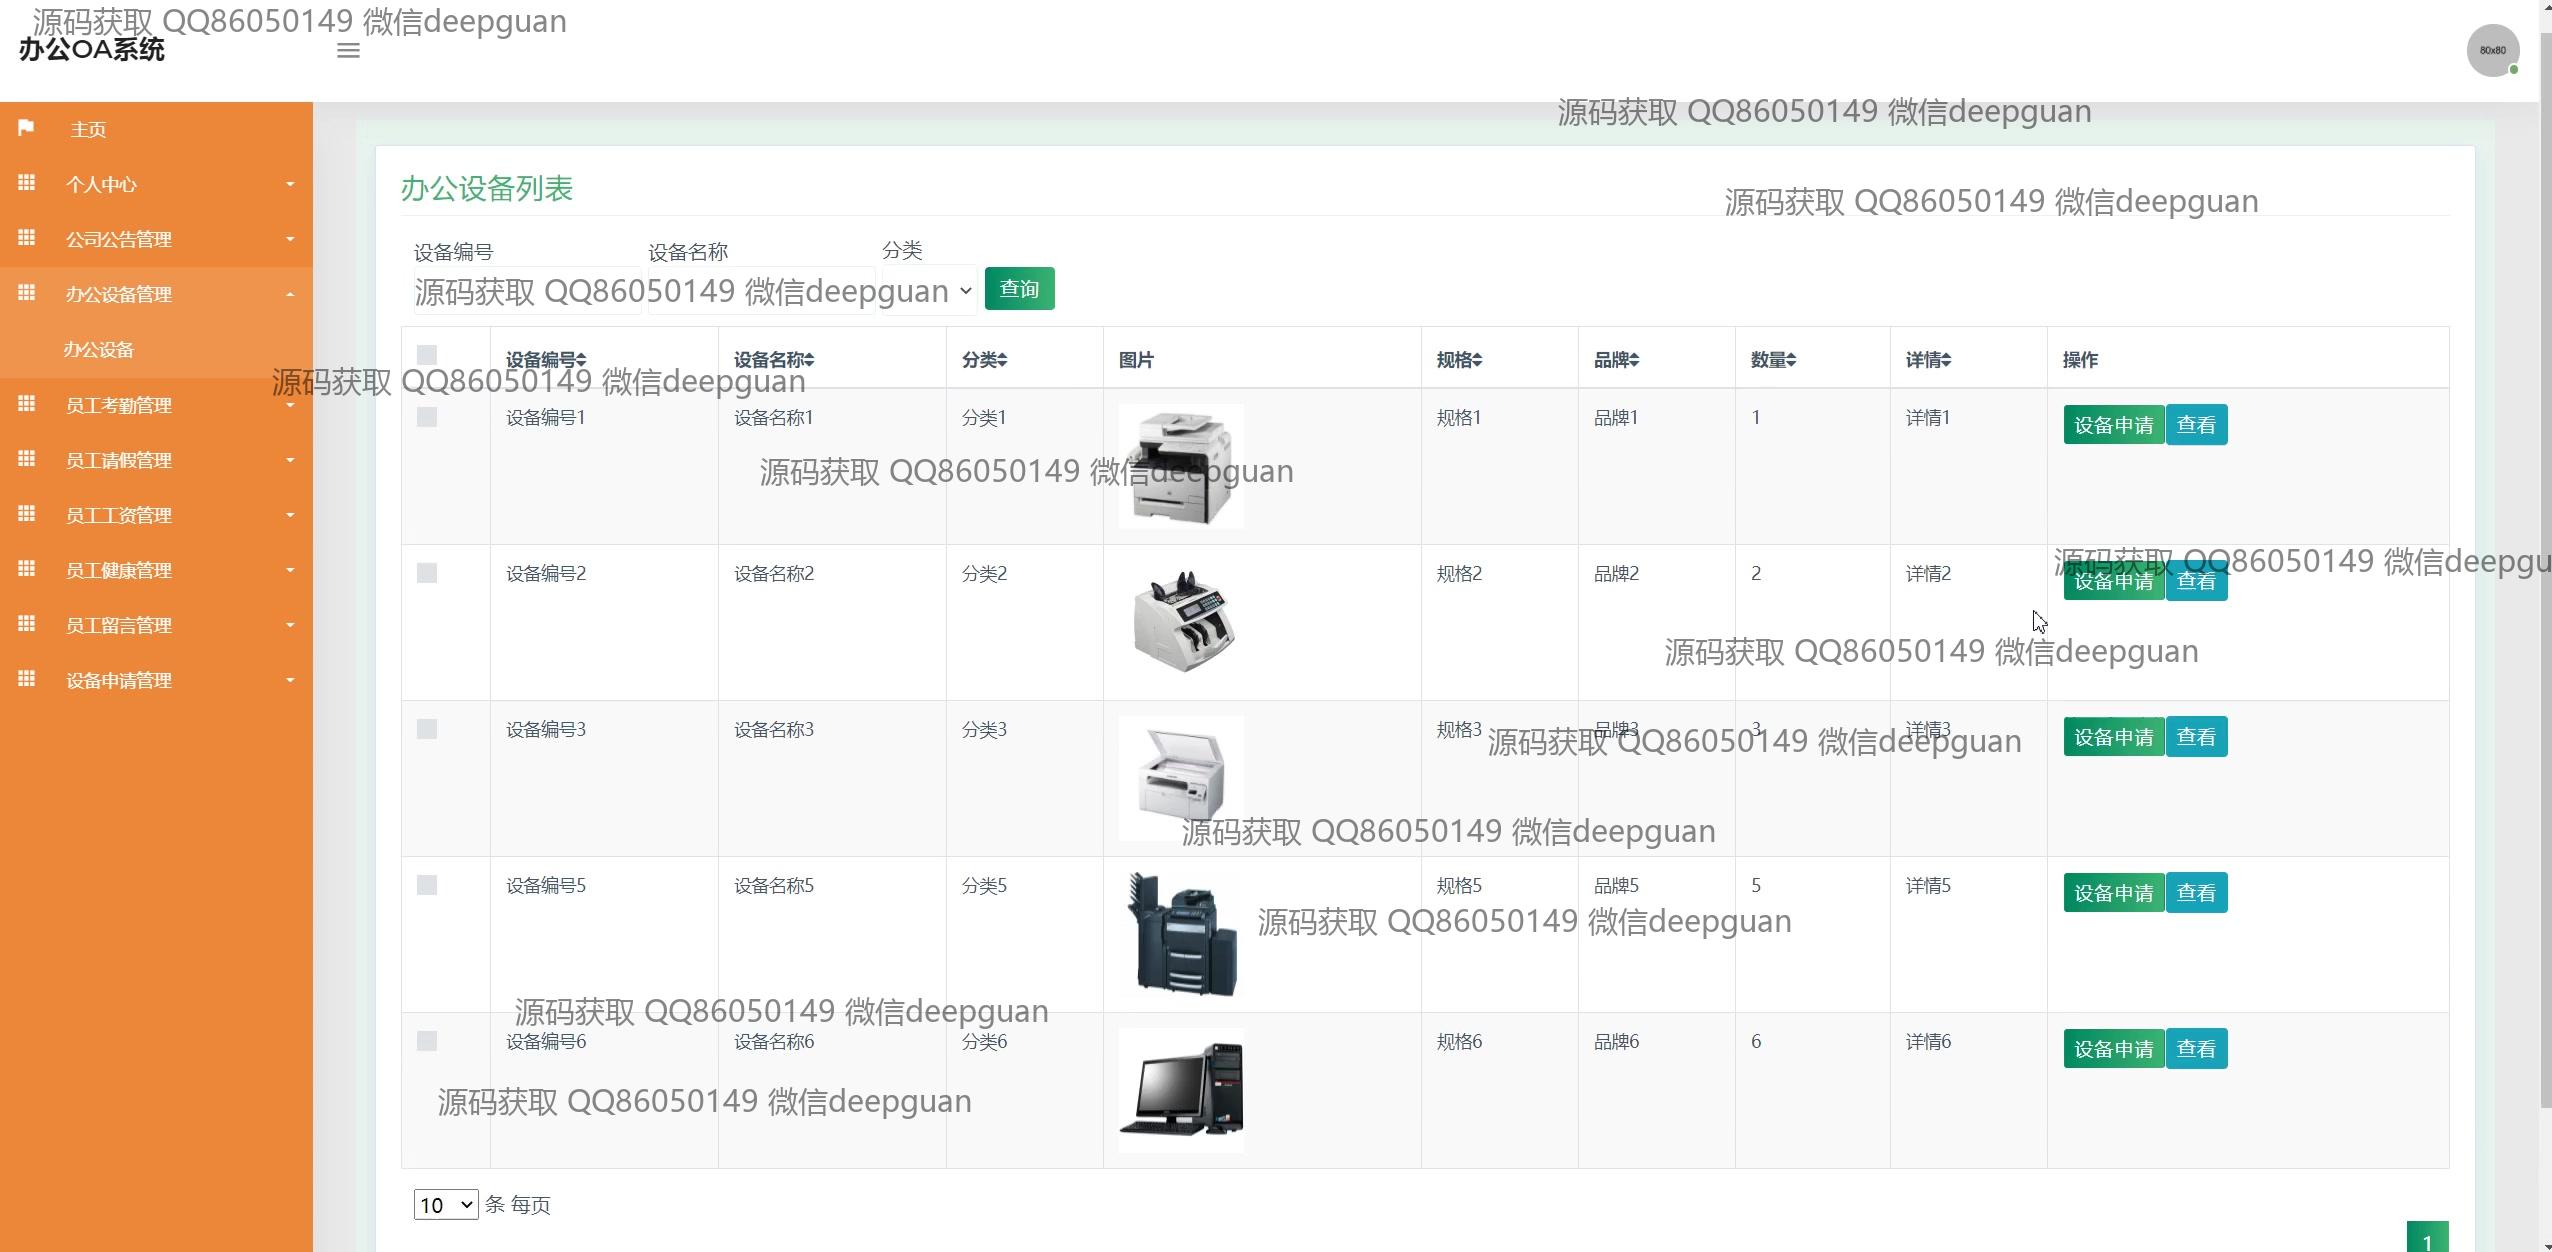This screenshot has height=1252, width=2552.
Task: Sort the table by 设备编号 column
Action: click(546, 360)
